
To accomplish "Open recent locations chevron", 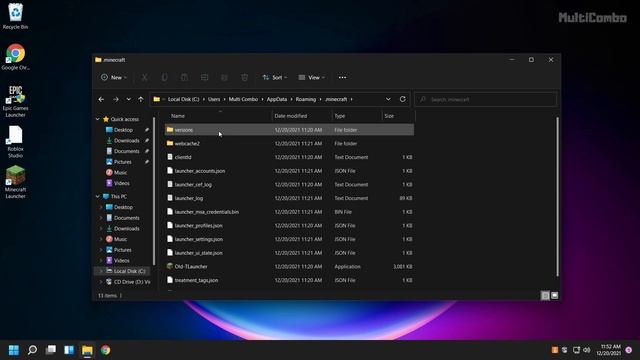I will click(129, 99).
